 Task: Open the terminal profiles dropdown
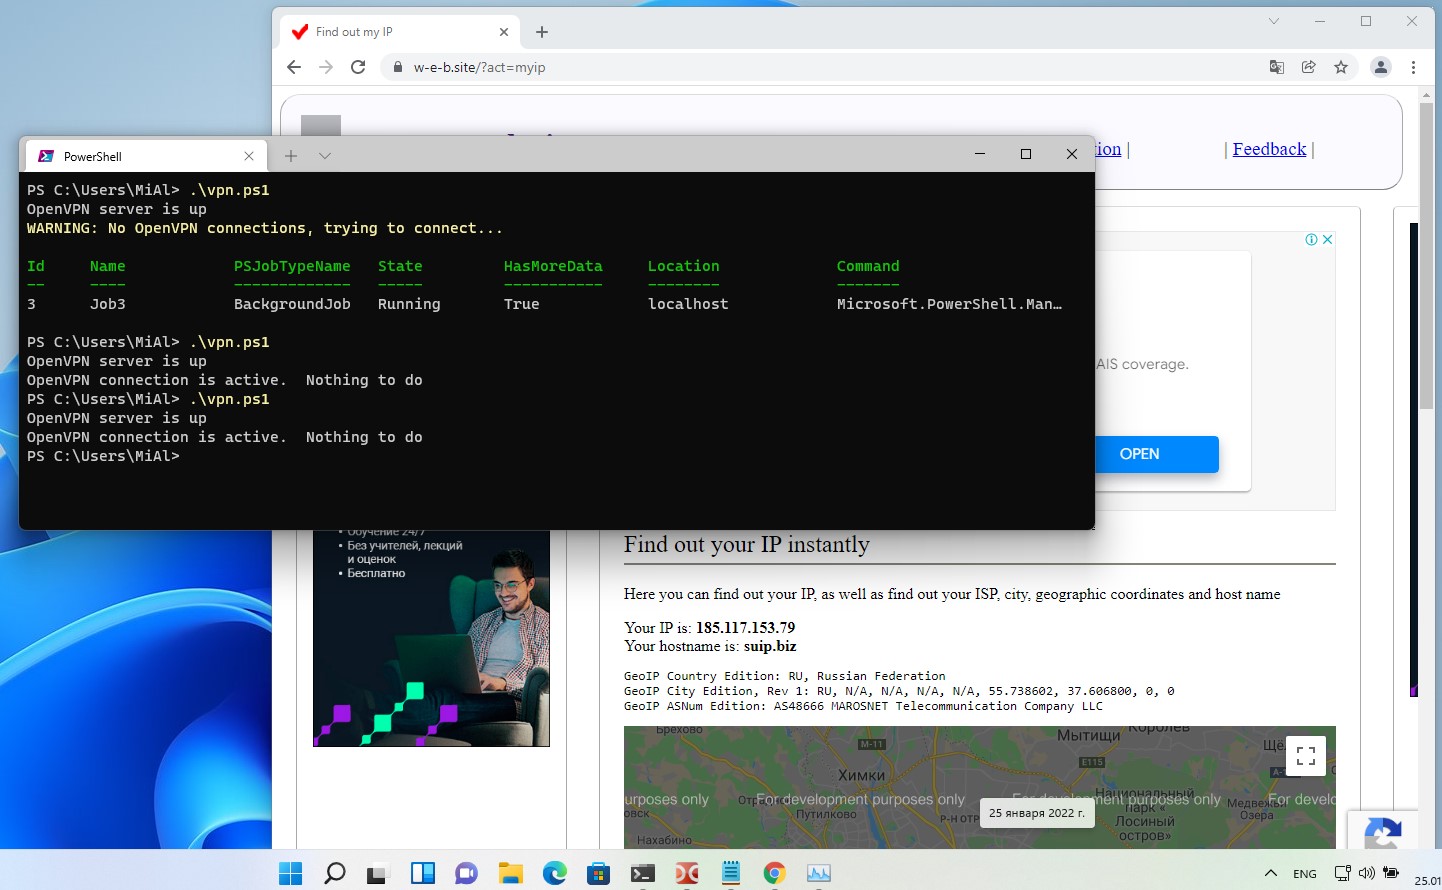point(325,155)
